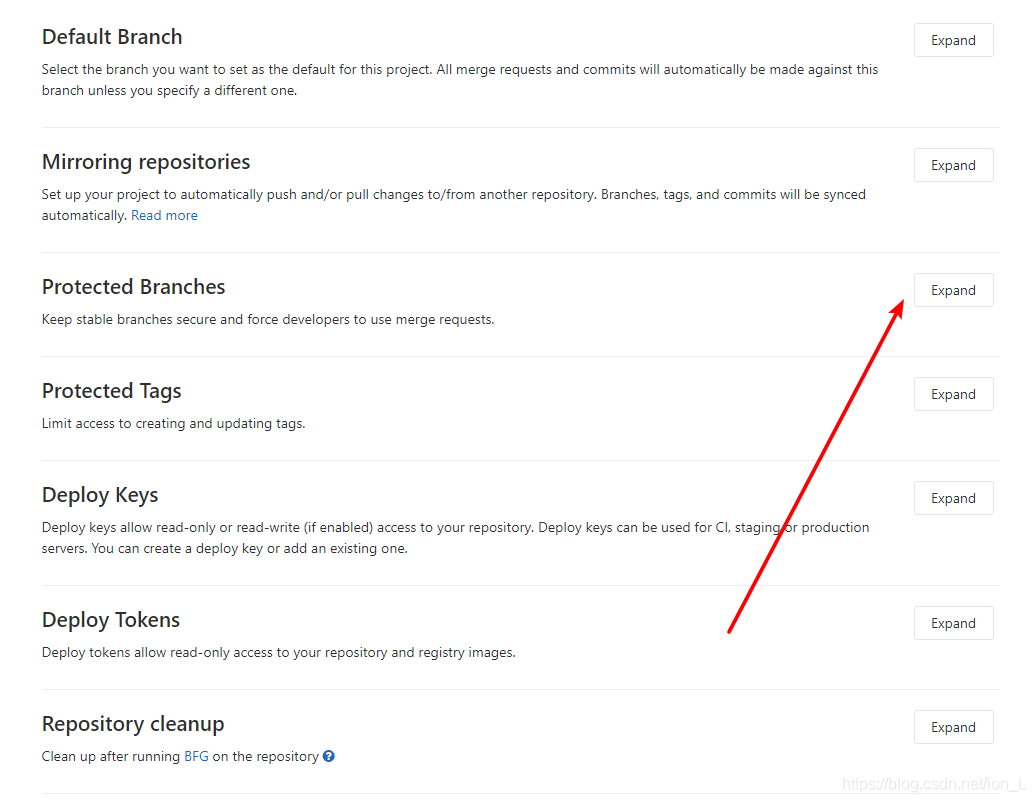Open the help icon beside Repository cleanup text
The width and height of the screenshot is (1036, 802).
click(x=328, y=756)
